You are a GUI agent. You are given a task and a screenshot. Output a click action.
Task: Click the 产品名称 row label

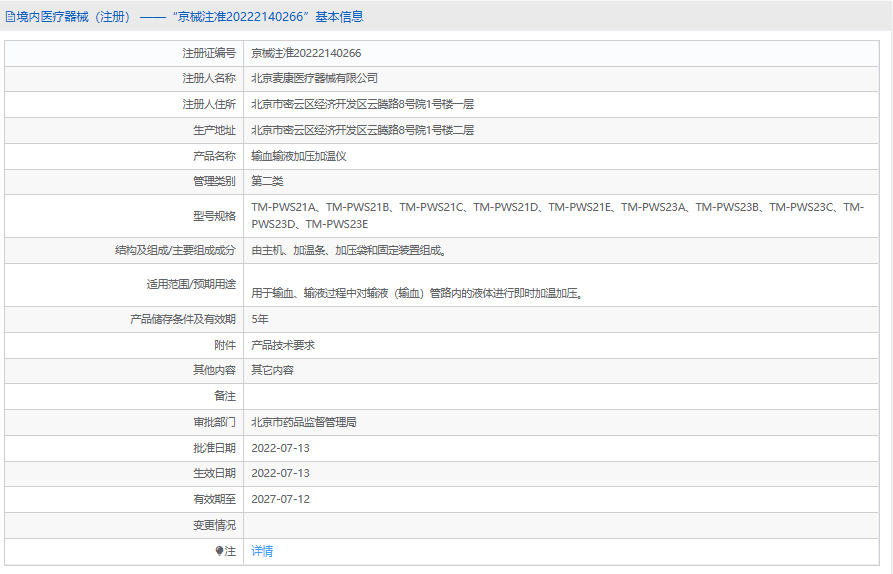[x=214, y=155]
